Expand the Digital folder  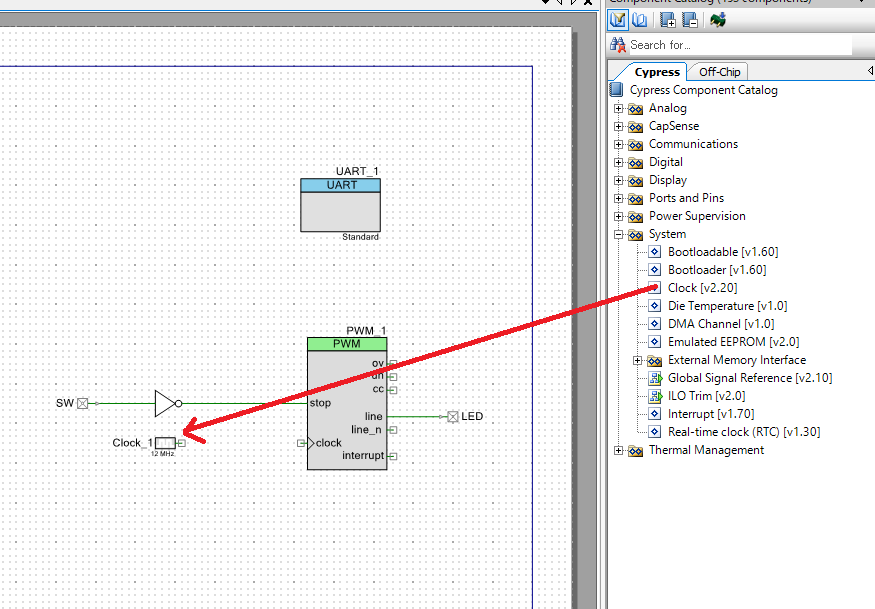coord(618,162)
